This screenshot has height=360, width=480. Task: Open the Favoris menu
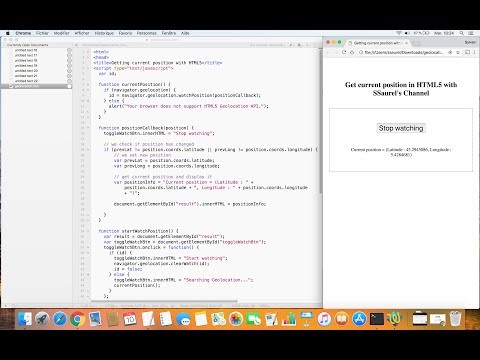(125, 33)
